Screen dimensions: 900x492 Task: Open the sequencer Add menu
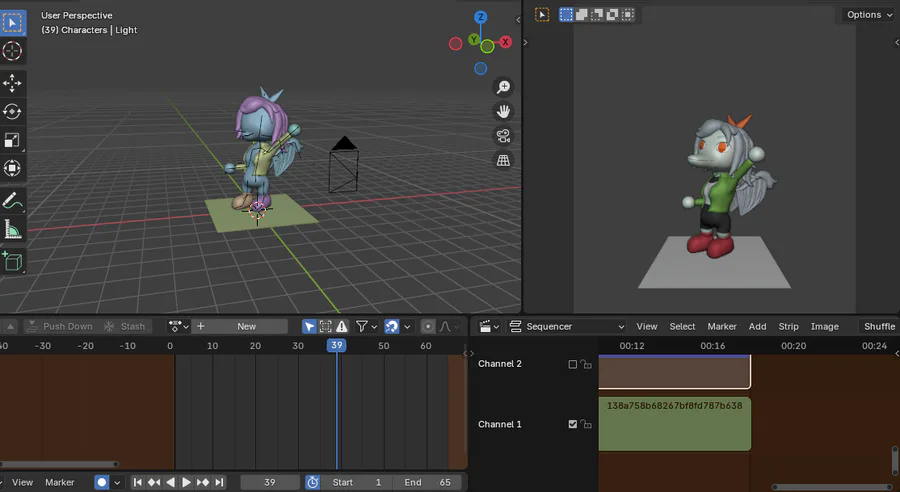point(757,327)
